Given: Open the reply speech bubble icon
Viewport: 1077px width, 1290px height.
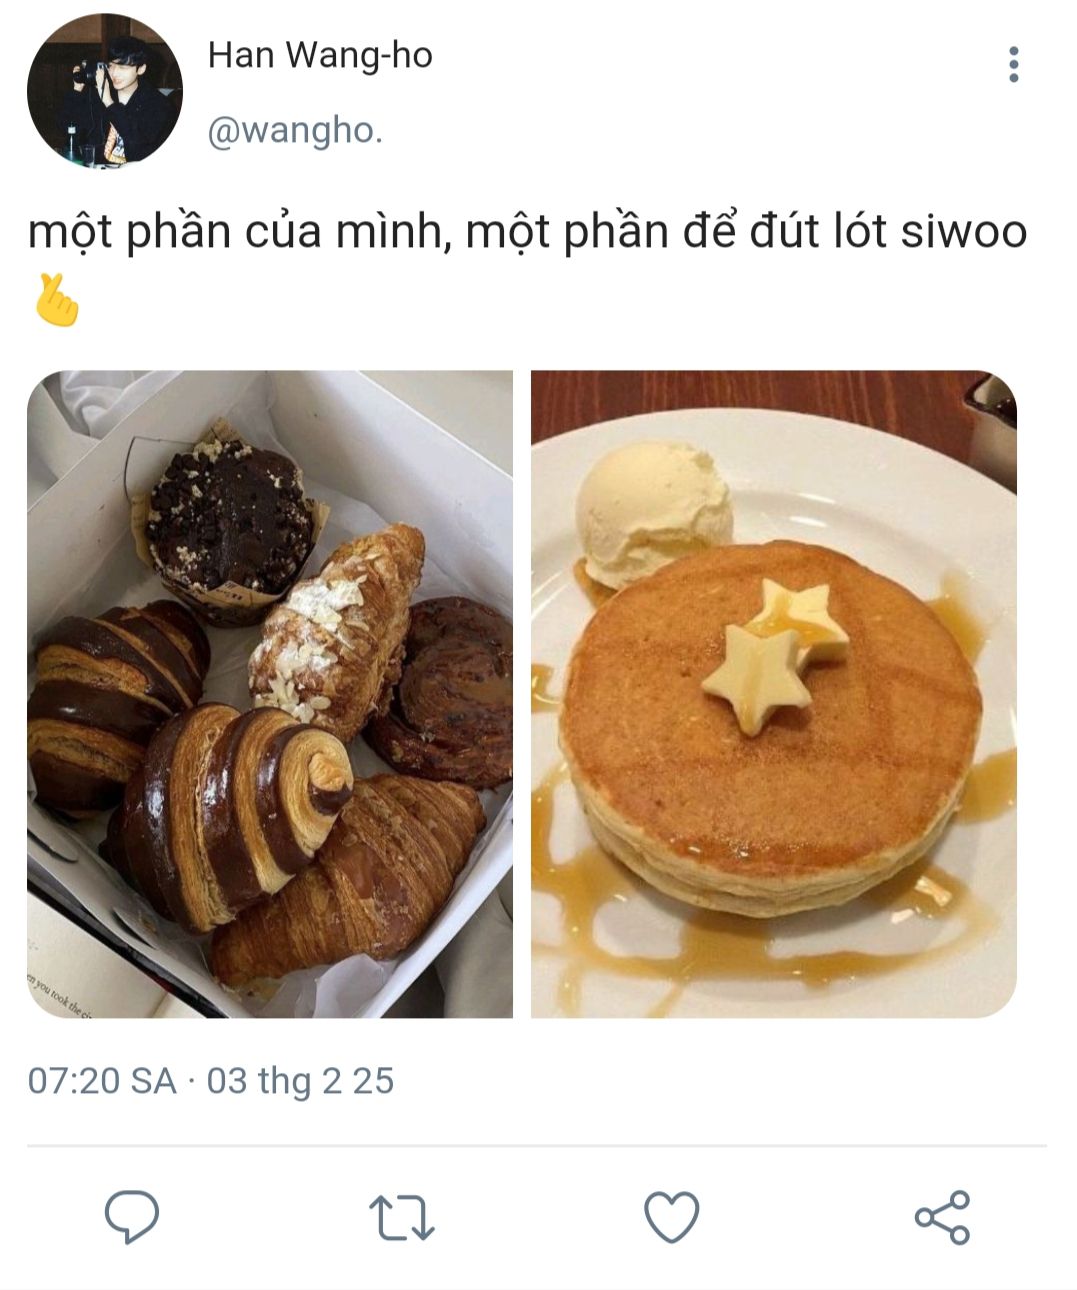Looking at the screenshot, I should click(x=132, y=1217).
